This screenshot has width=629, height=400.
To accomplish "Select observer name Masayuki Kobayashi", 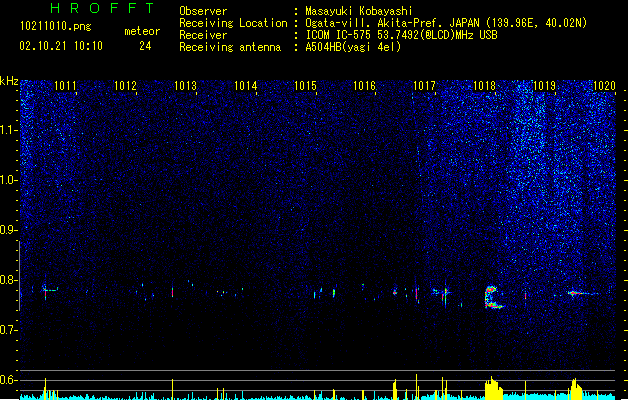I will 359,11.
